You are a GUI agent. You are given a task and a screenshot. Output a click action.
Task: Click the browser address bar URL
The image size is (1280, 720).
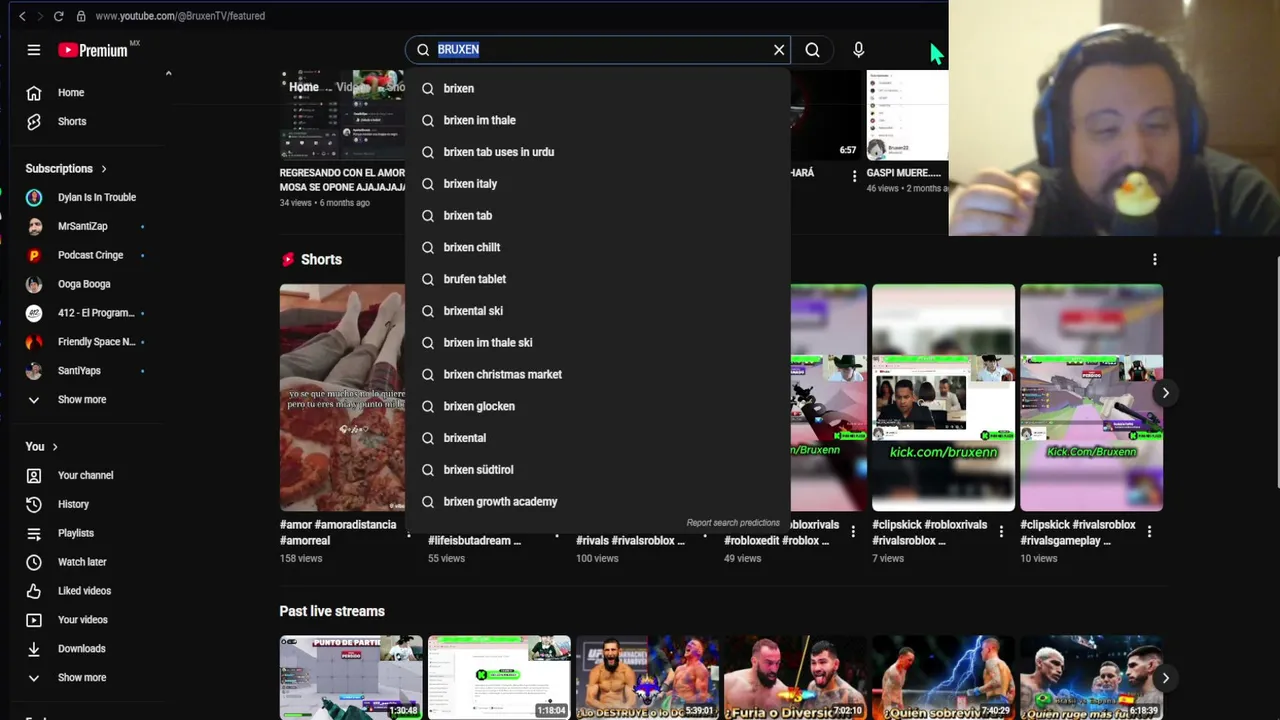pos(180,16)
